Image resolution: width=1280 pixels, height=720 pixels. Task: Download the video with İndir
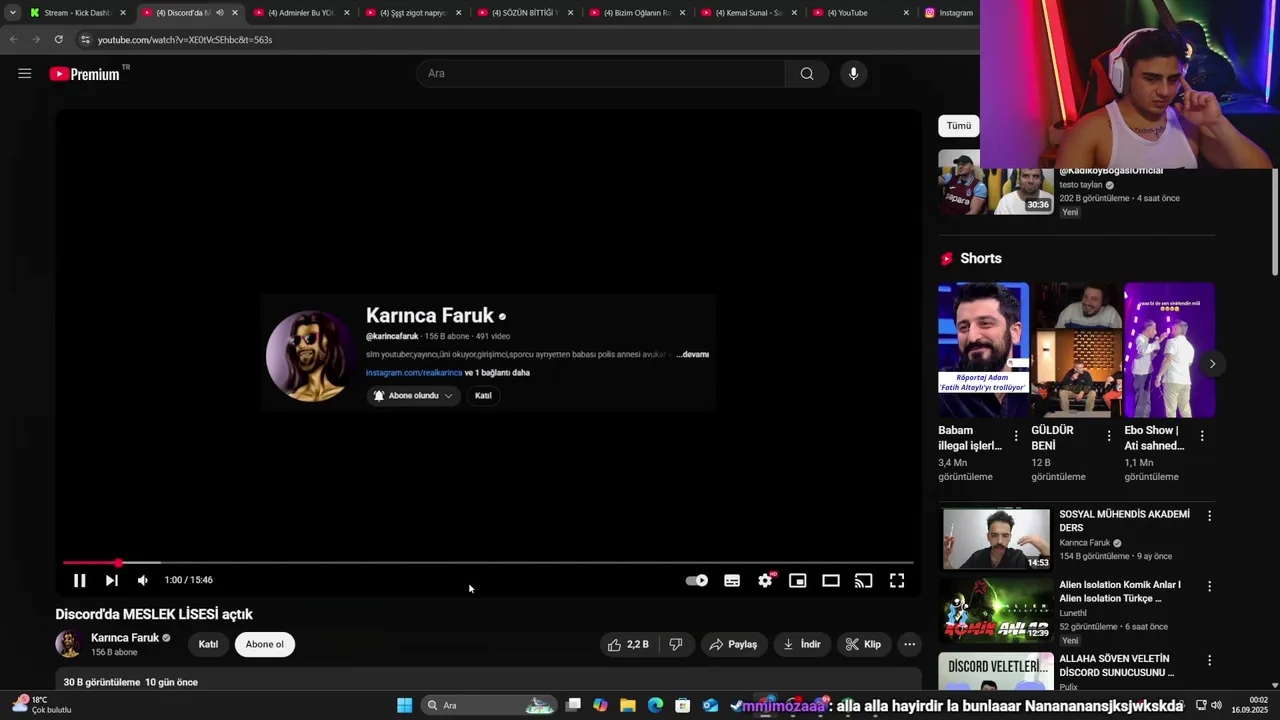[802, 645]
